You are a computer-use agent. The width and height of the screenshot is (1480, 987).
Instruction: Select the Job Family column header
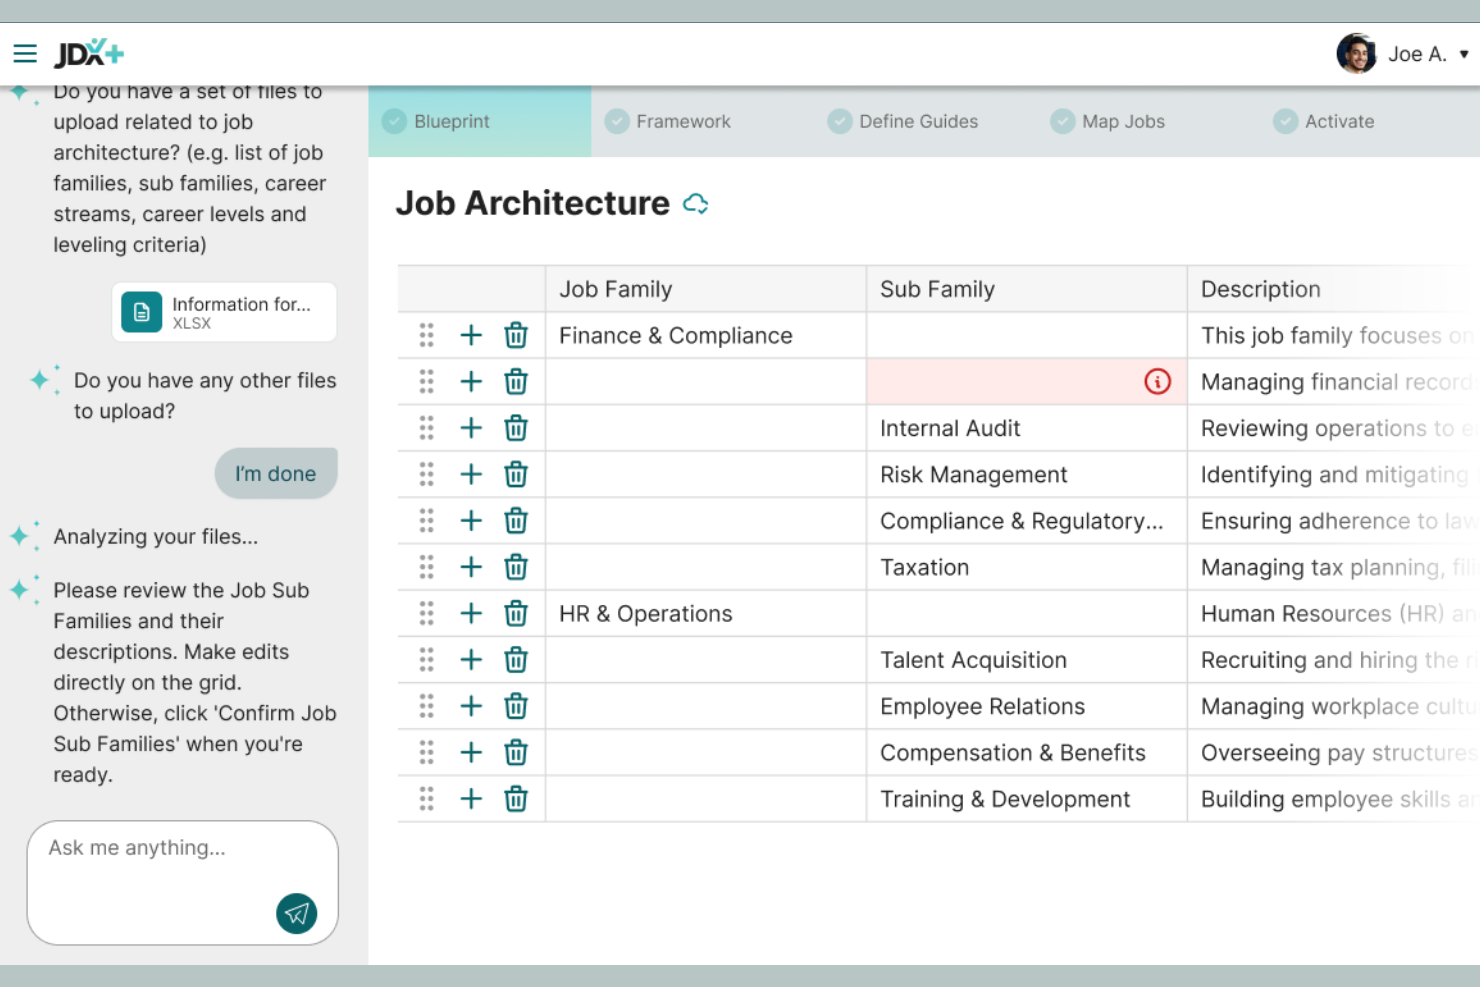706,289
